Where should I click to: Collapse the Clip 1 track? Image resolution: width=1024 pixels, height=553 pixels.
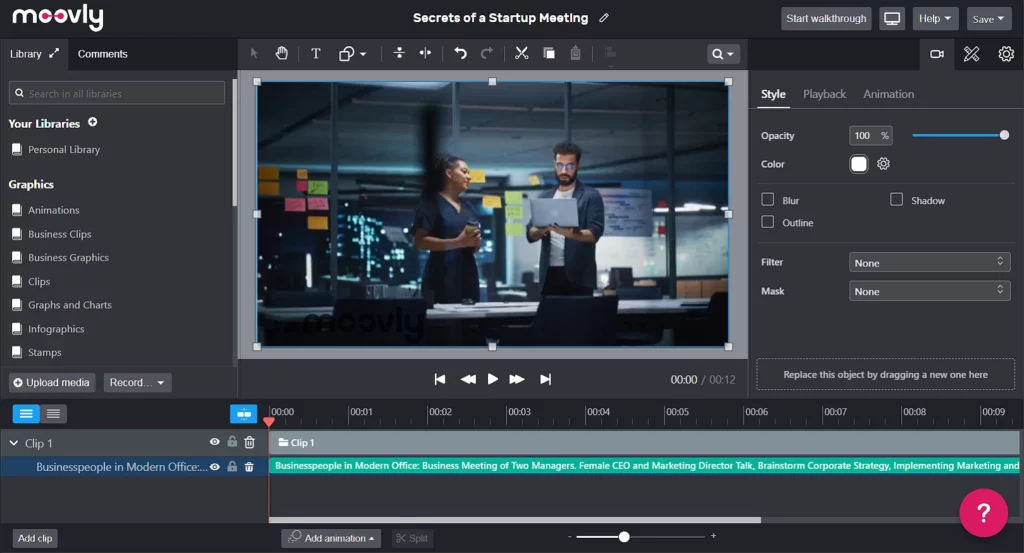[14, 443]
